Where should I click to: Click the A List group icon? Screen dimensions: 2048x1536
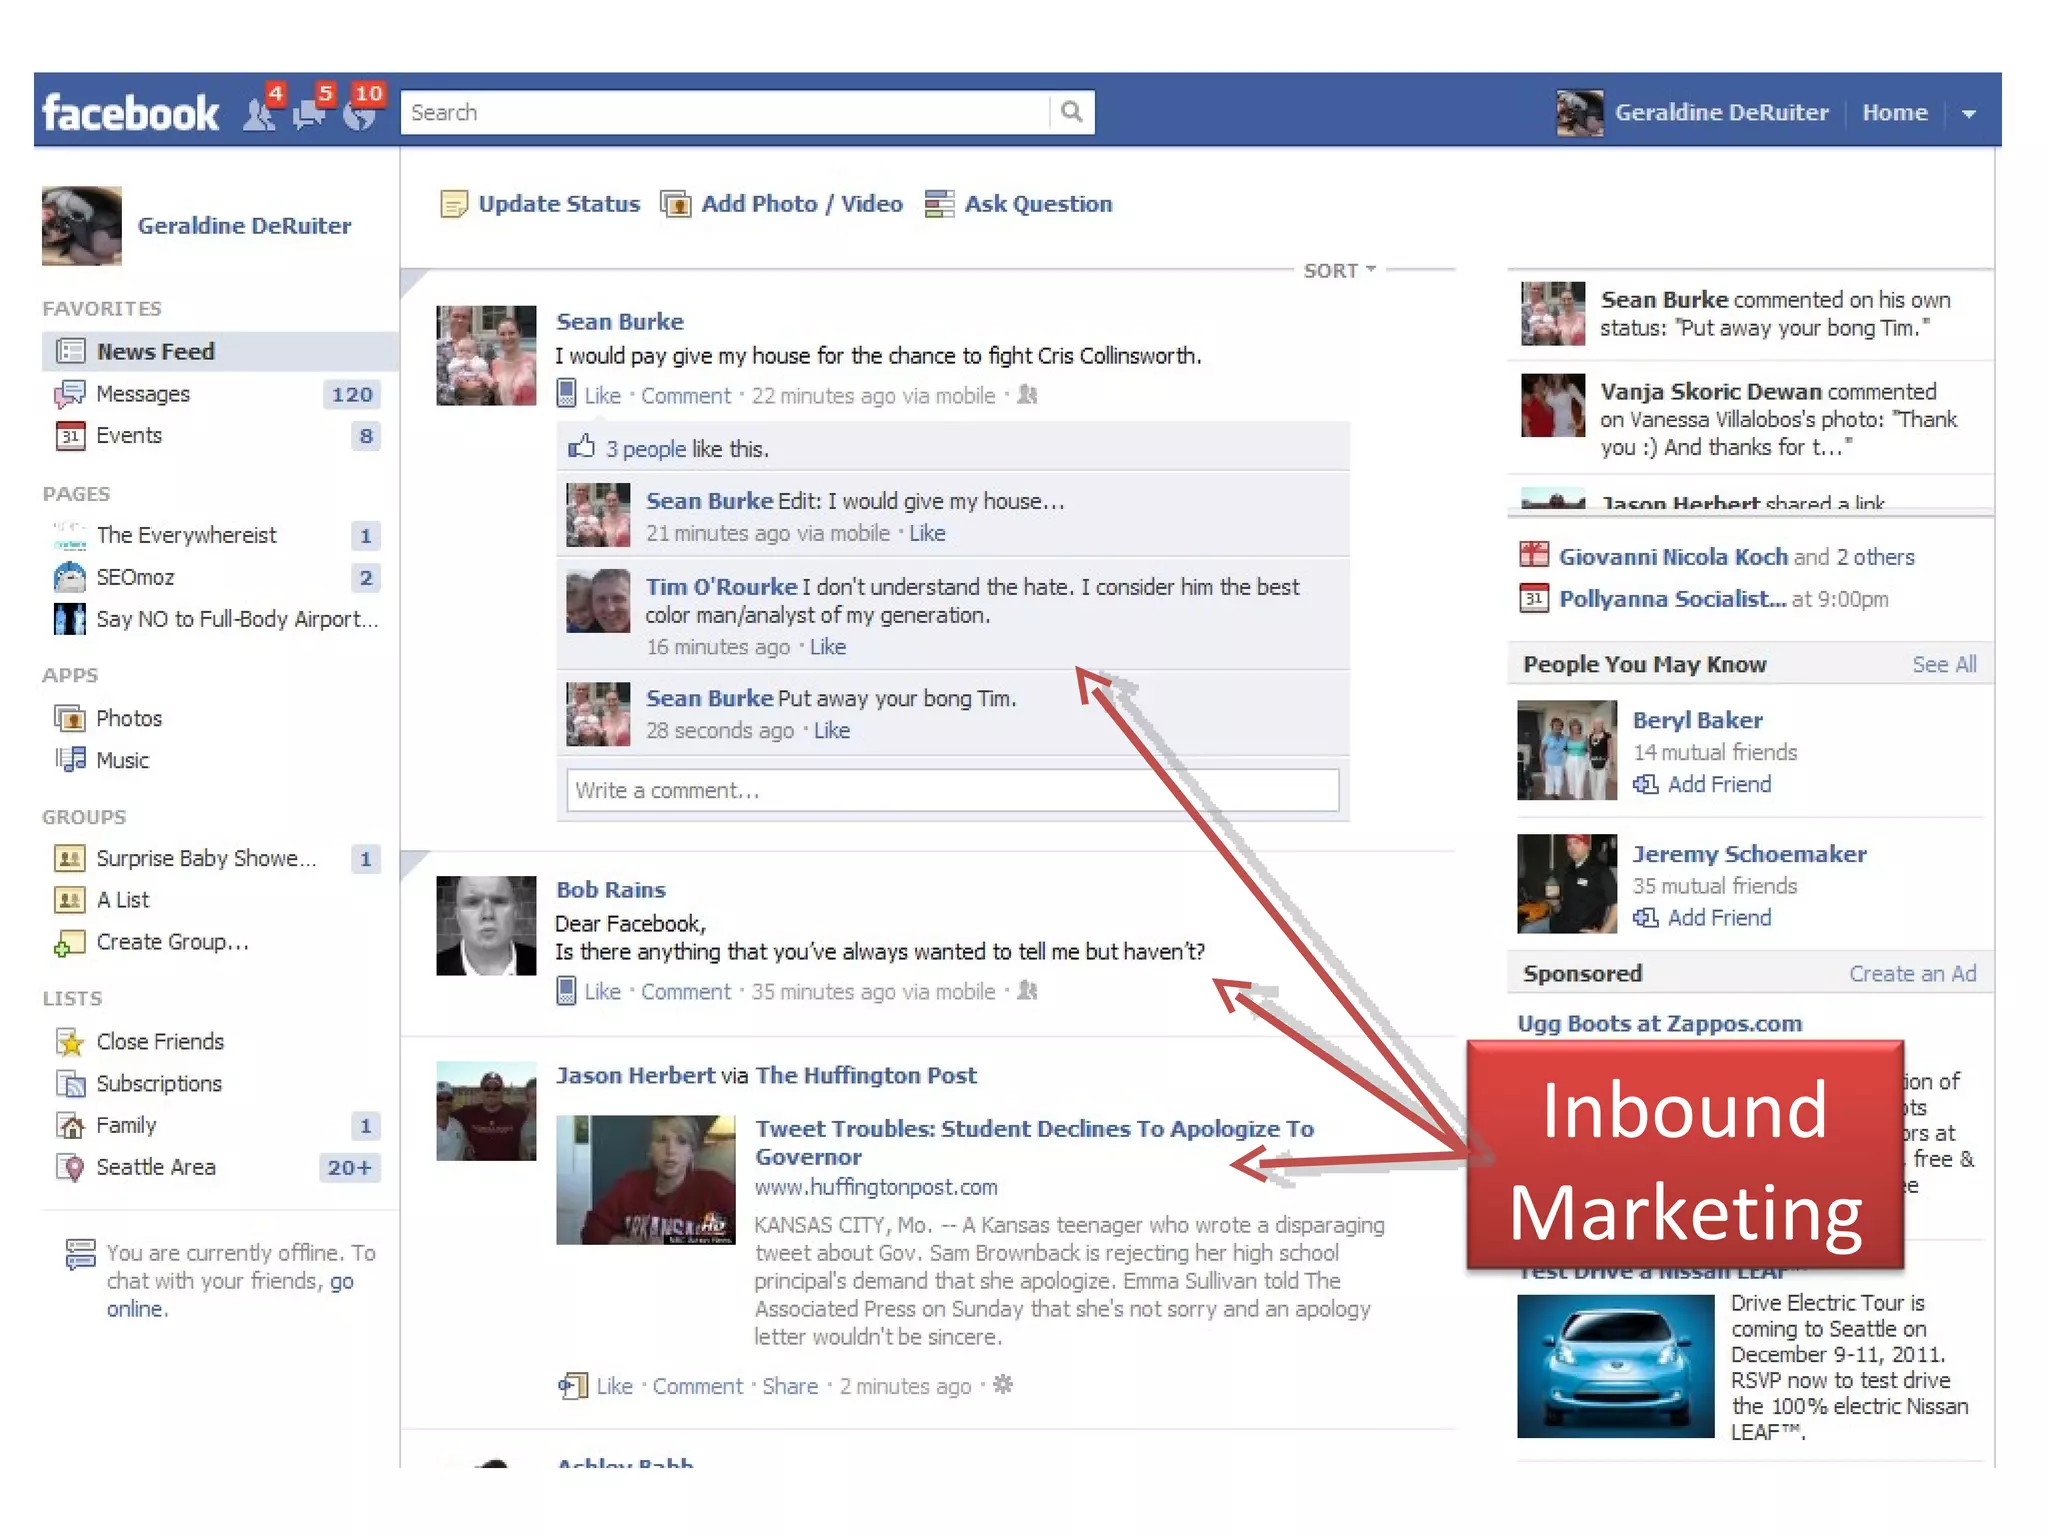pos(70,900)
